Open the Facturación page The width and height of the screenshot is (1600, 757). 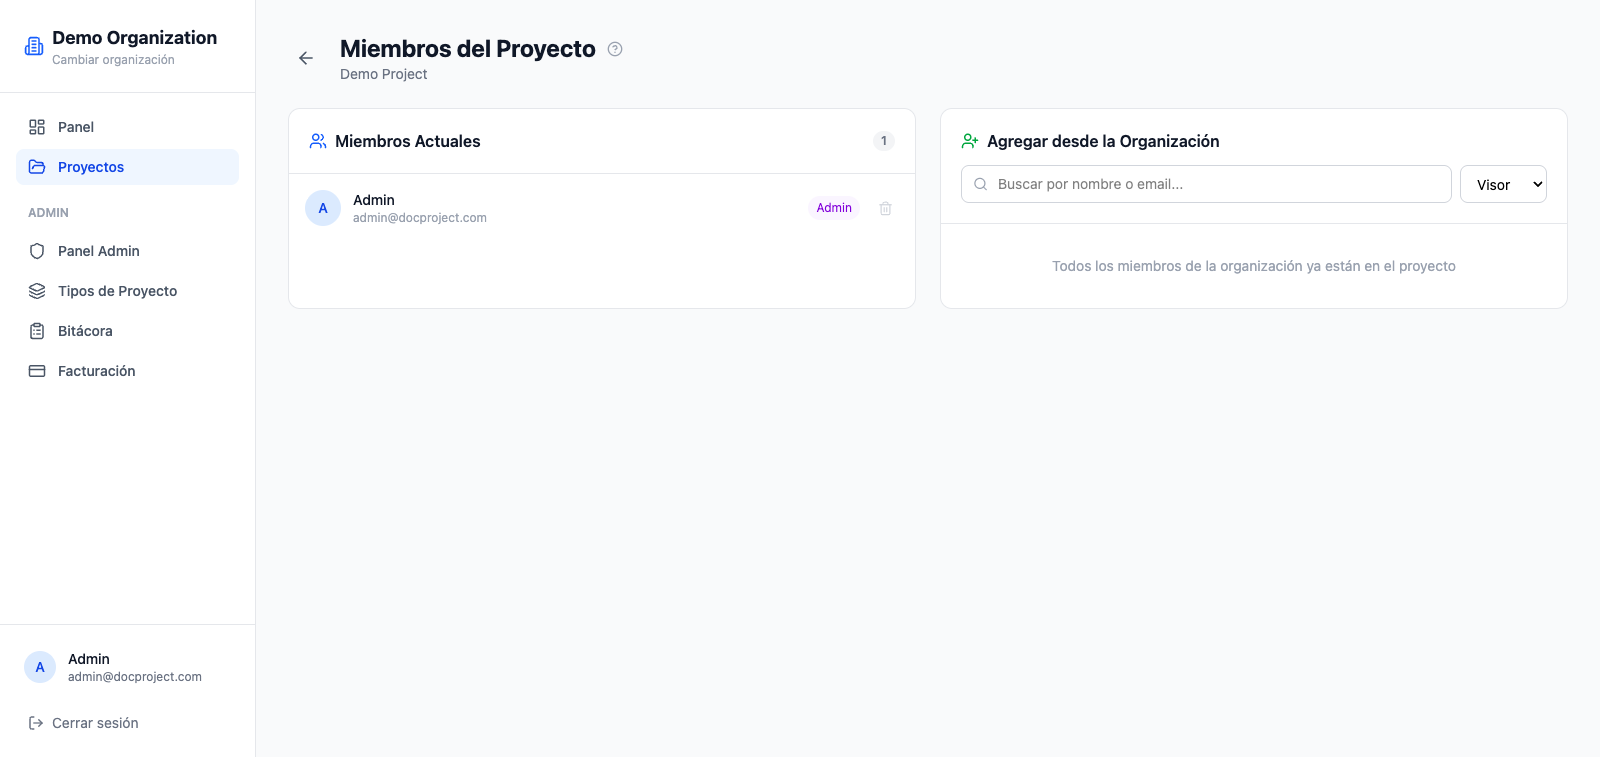pyautogui.click(x=127, y=371)
